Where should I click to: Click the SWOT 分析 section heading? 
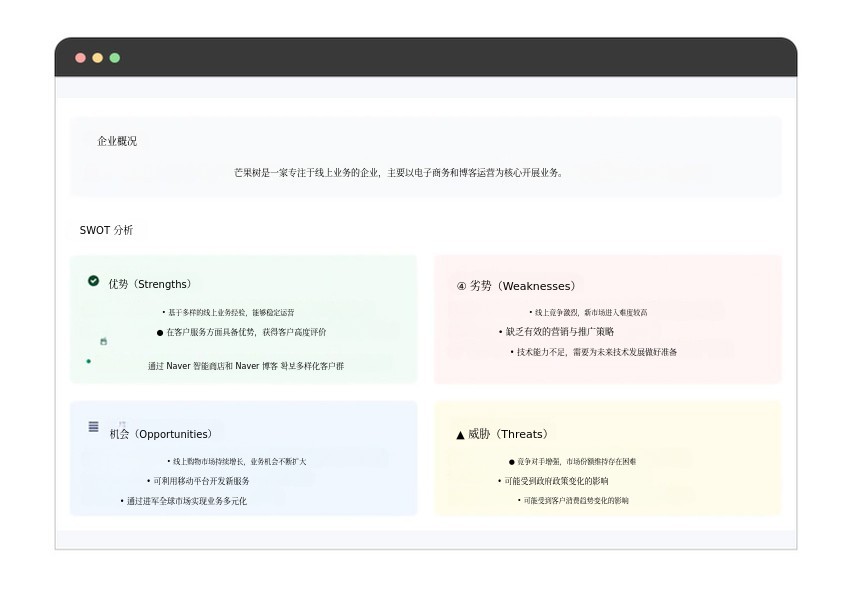click(106, 230)
